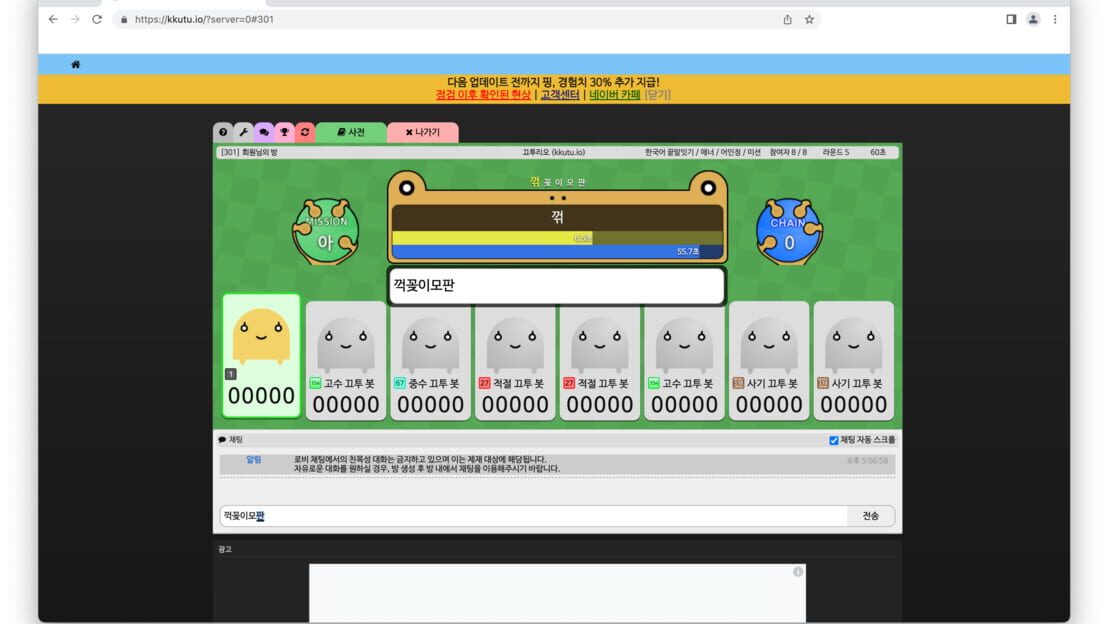
Task: Open the 점검 이후 확인된 현상 link
Action: (x=483, y=95)
